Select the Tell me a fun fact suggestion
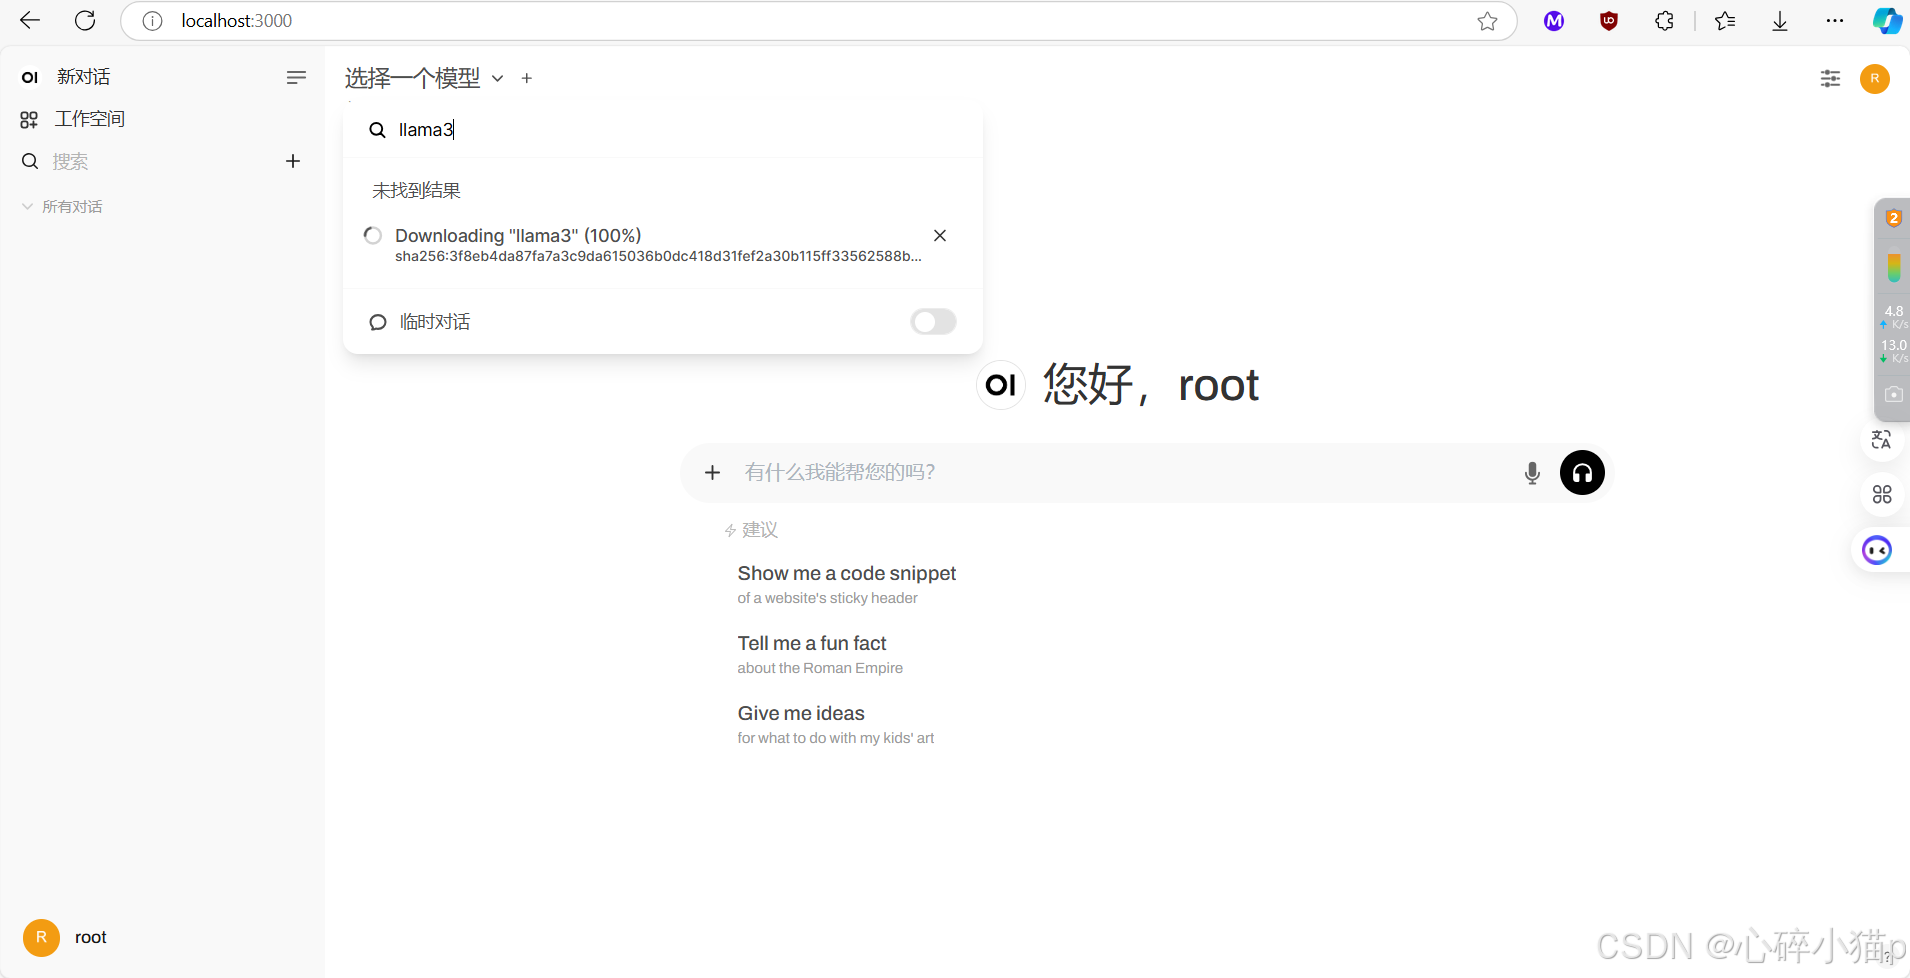The image size is (1910, 978). 811,643
